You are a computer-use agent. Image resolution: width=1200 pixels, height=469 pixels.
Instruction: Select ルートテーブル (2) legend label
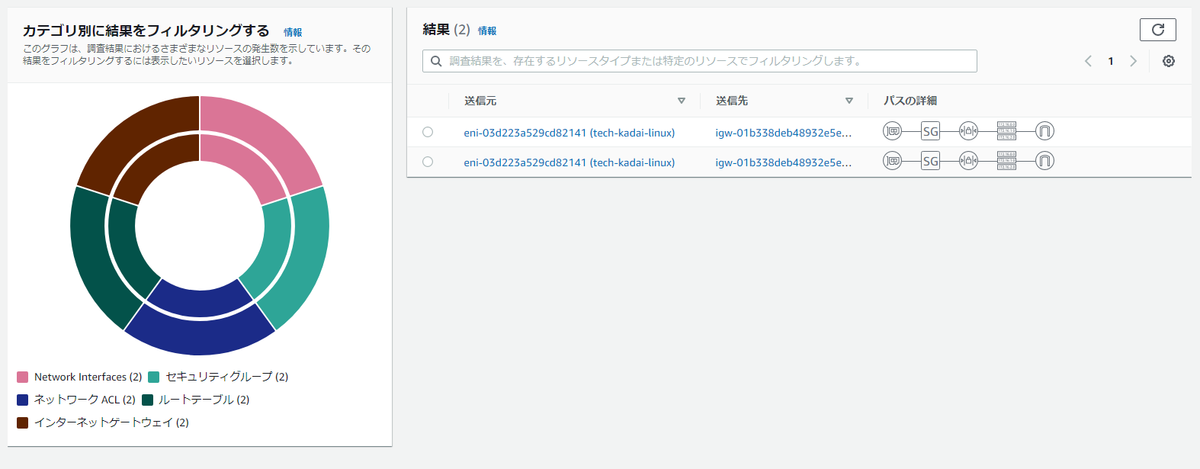point(204,400)
